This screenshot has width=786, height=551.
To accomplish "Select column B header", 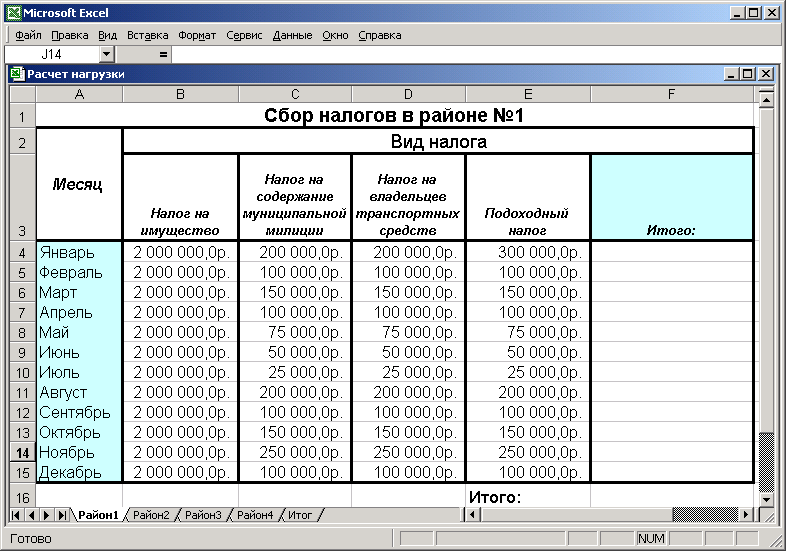I will tap(180, 94).
